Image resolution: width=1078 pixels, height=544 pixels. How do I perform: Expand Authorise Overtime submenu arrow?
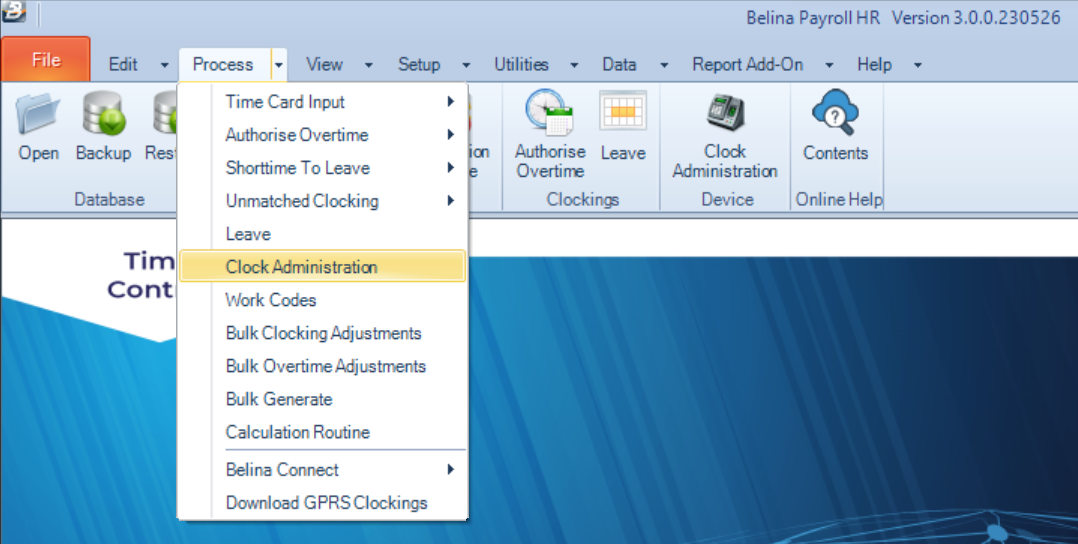tap(450, 135)
